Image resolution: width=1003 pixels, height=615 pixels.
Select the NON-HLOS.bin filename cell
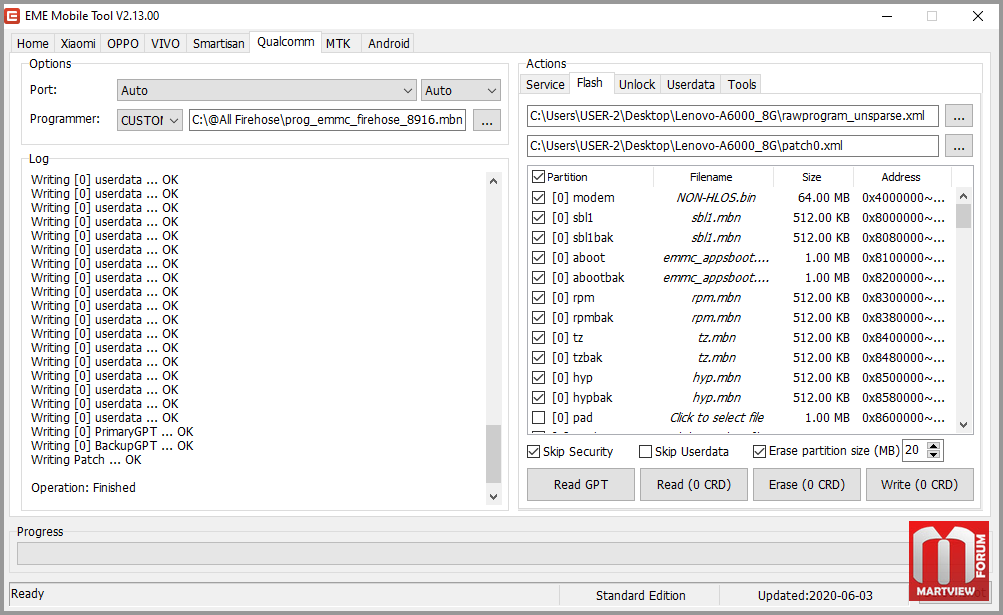click(716, 198)
